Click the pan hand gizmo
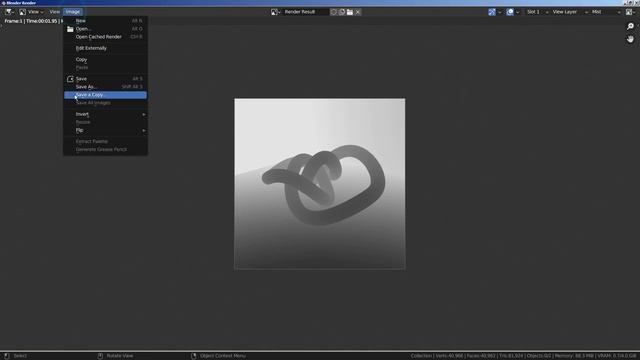Viewport: 640px width, 360px height. click(x=630, y=39)
